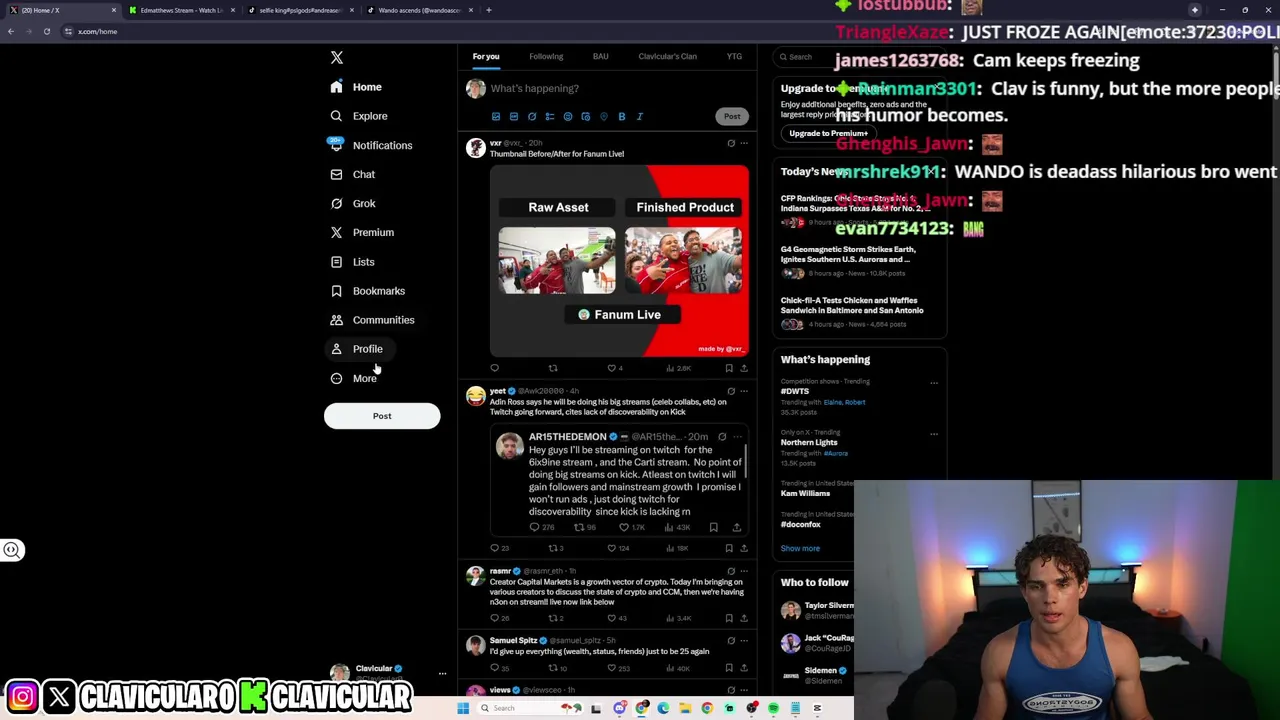Click the Windows Start button
The image size is (1280, 720).
pos(463,708)
